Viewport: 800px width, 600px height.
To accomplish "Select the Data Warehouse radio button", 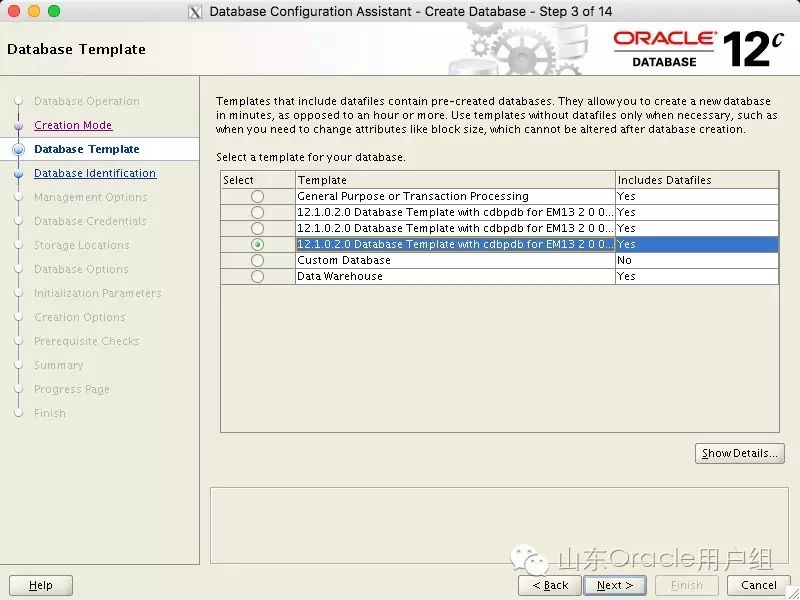I will point(257,276).
